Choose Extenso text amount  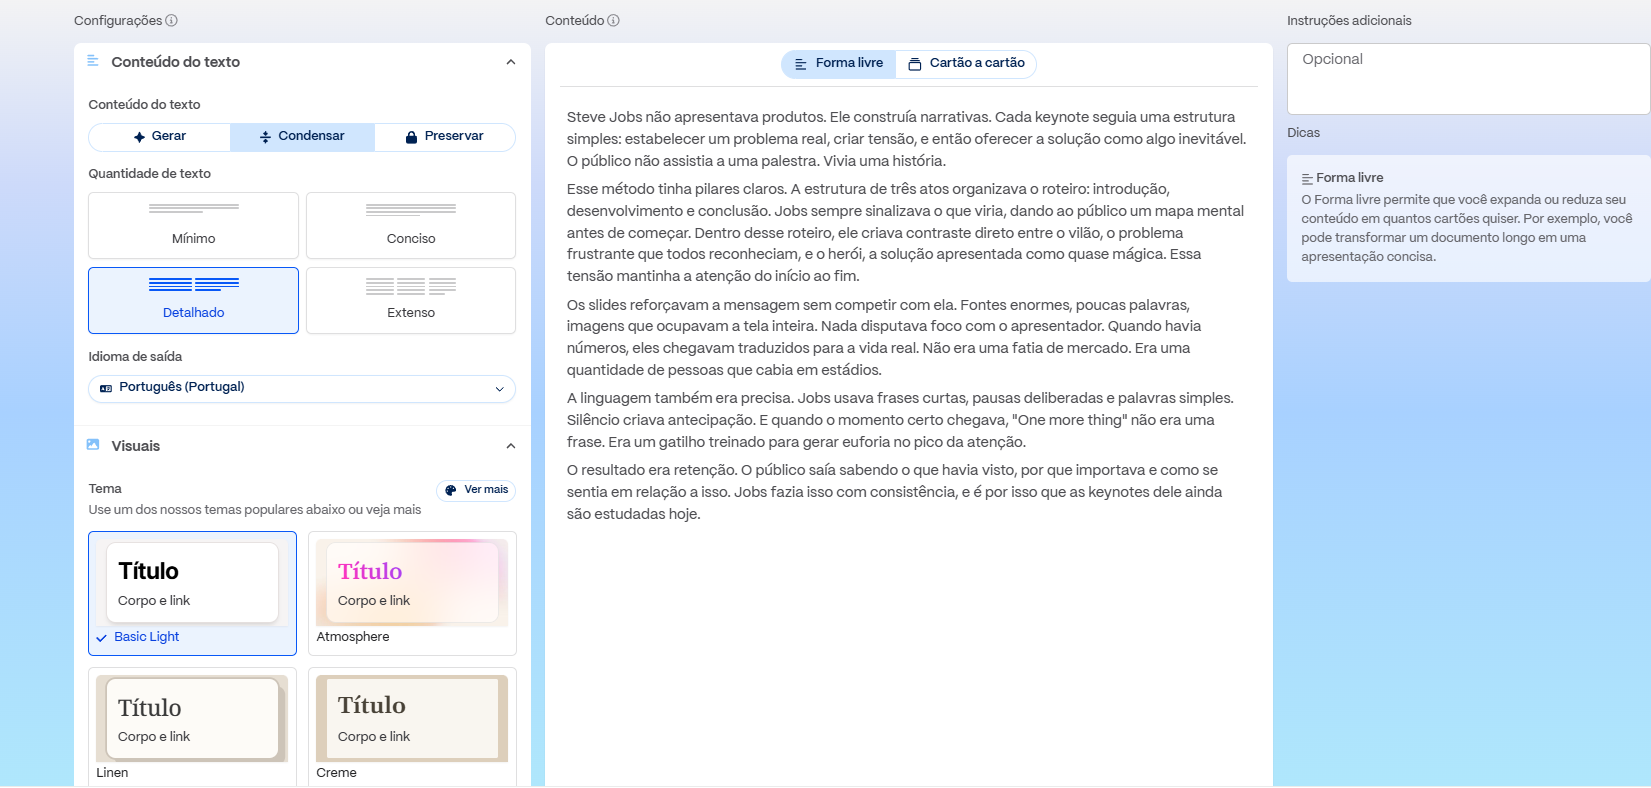tap(411, 300)
